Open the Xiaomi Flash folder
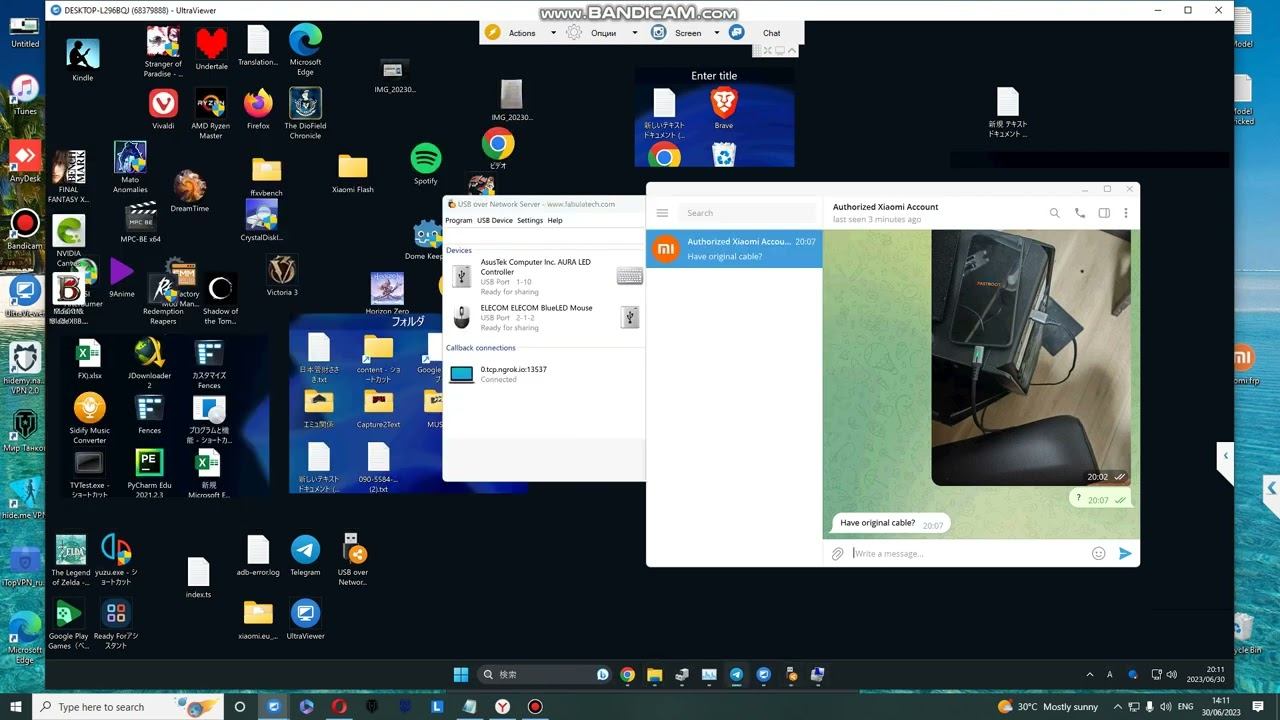Viewport: 1280px width, 720px height. click(x=352, y=173)
